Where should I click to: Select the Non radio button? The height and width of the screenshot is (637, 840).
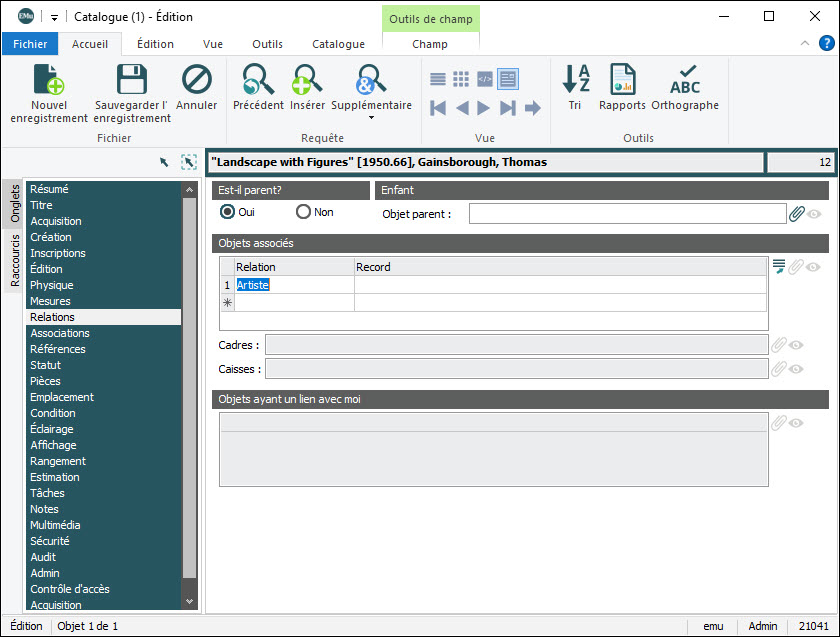(303, 212)
